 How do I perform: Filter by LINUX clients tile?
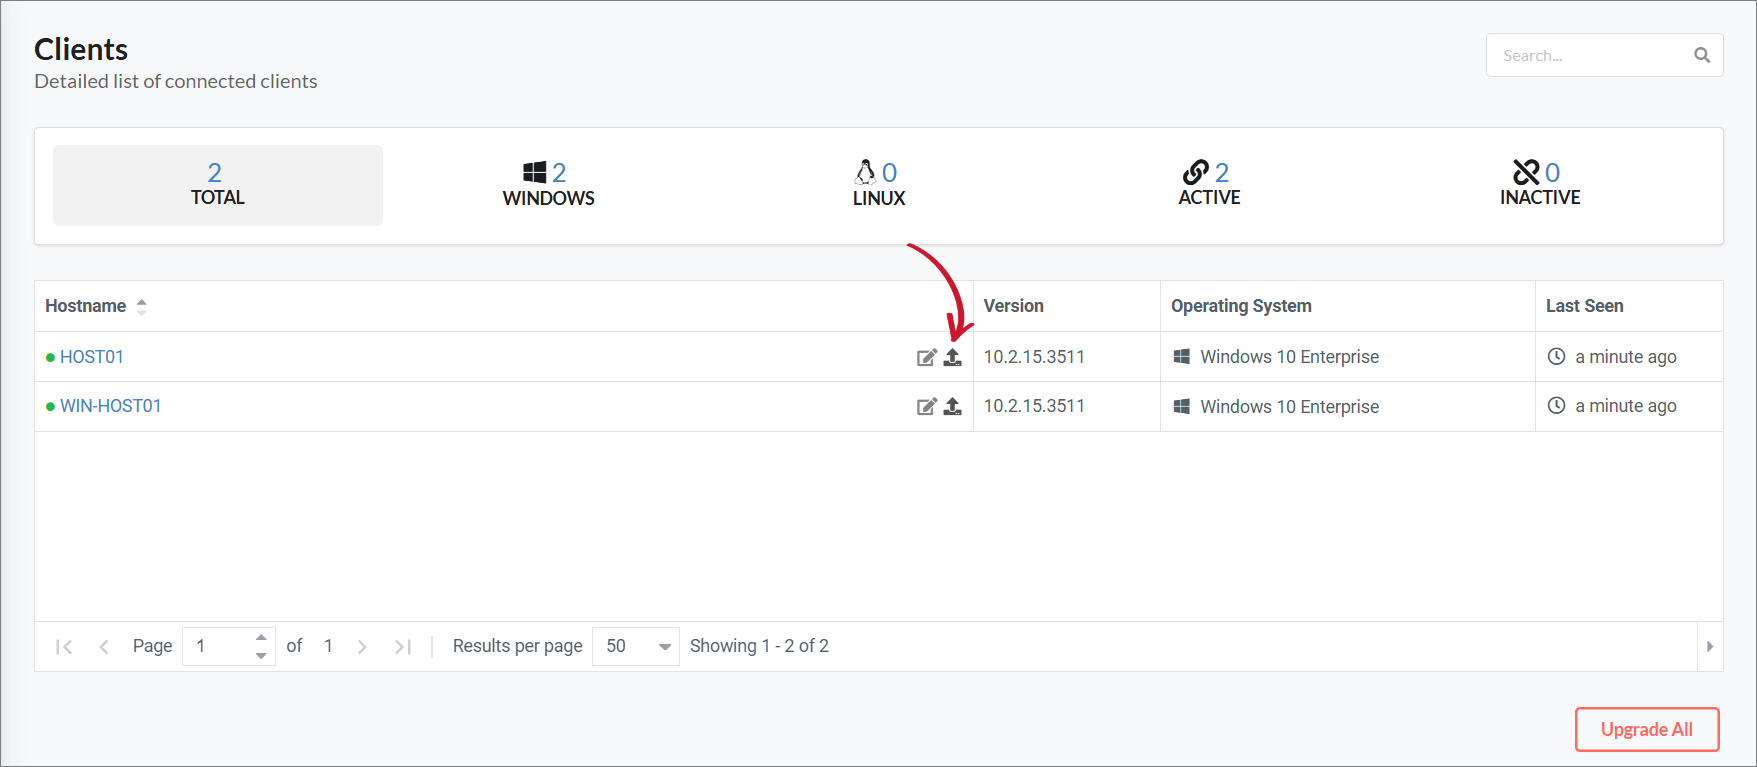pyautogui.click(x=879, y=185)
